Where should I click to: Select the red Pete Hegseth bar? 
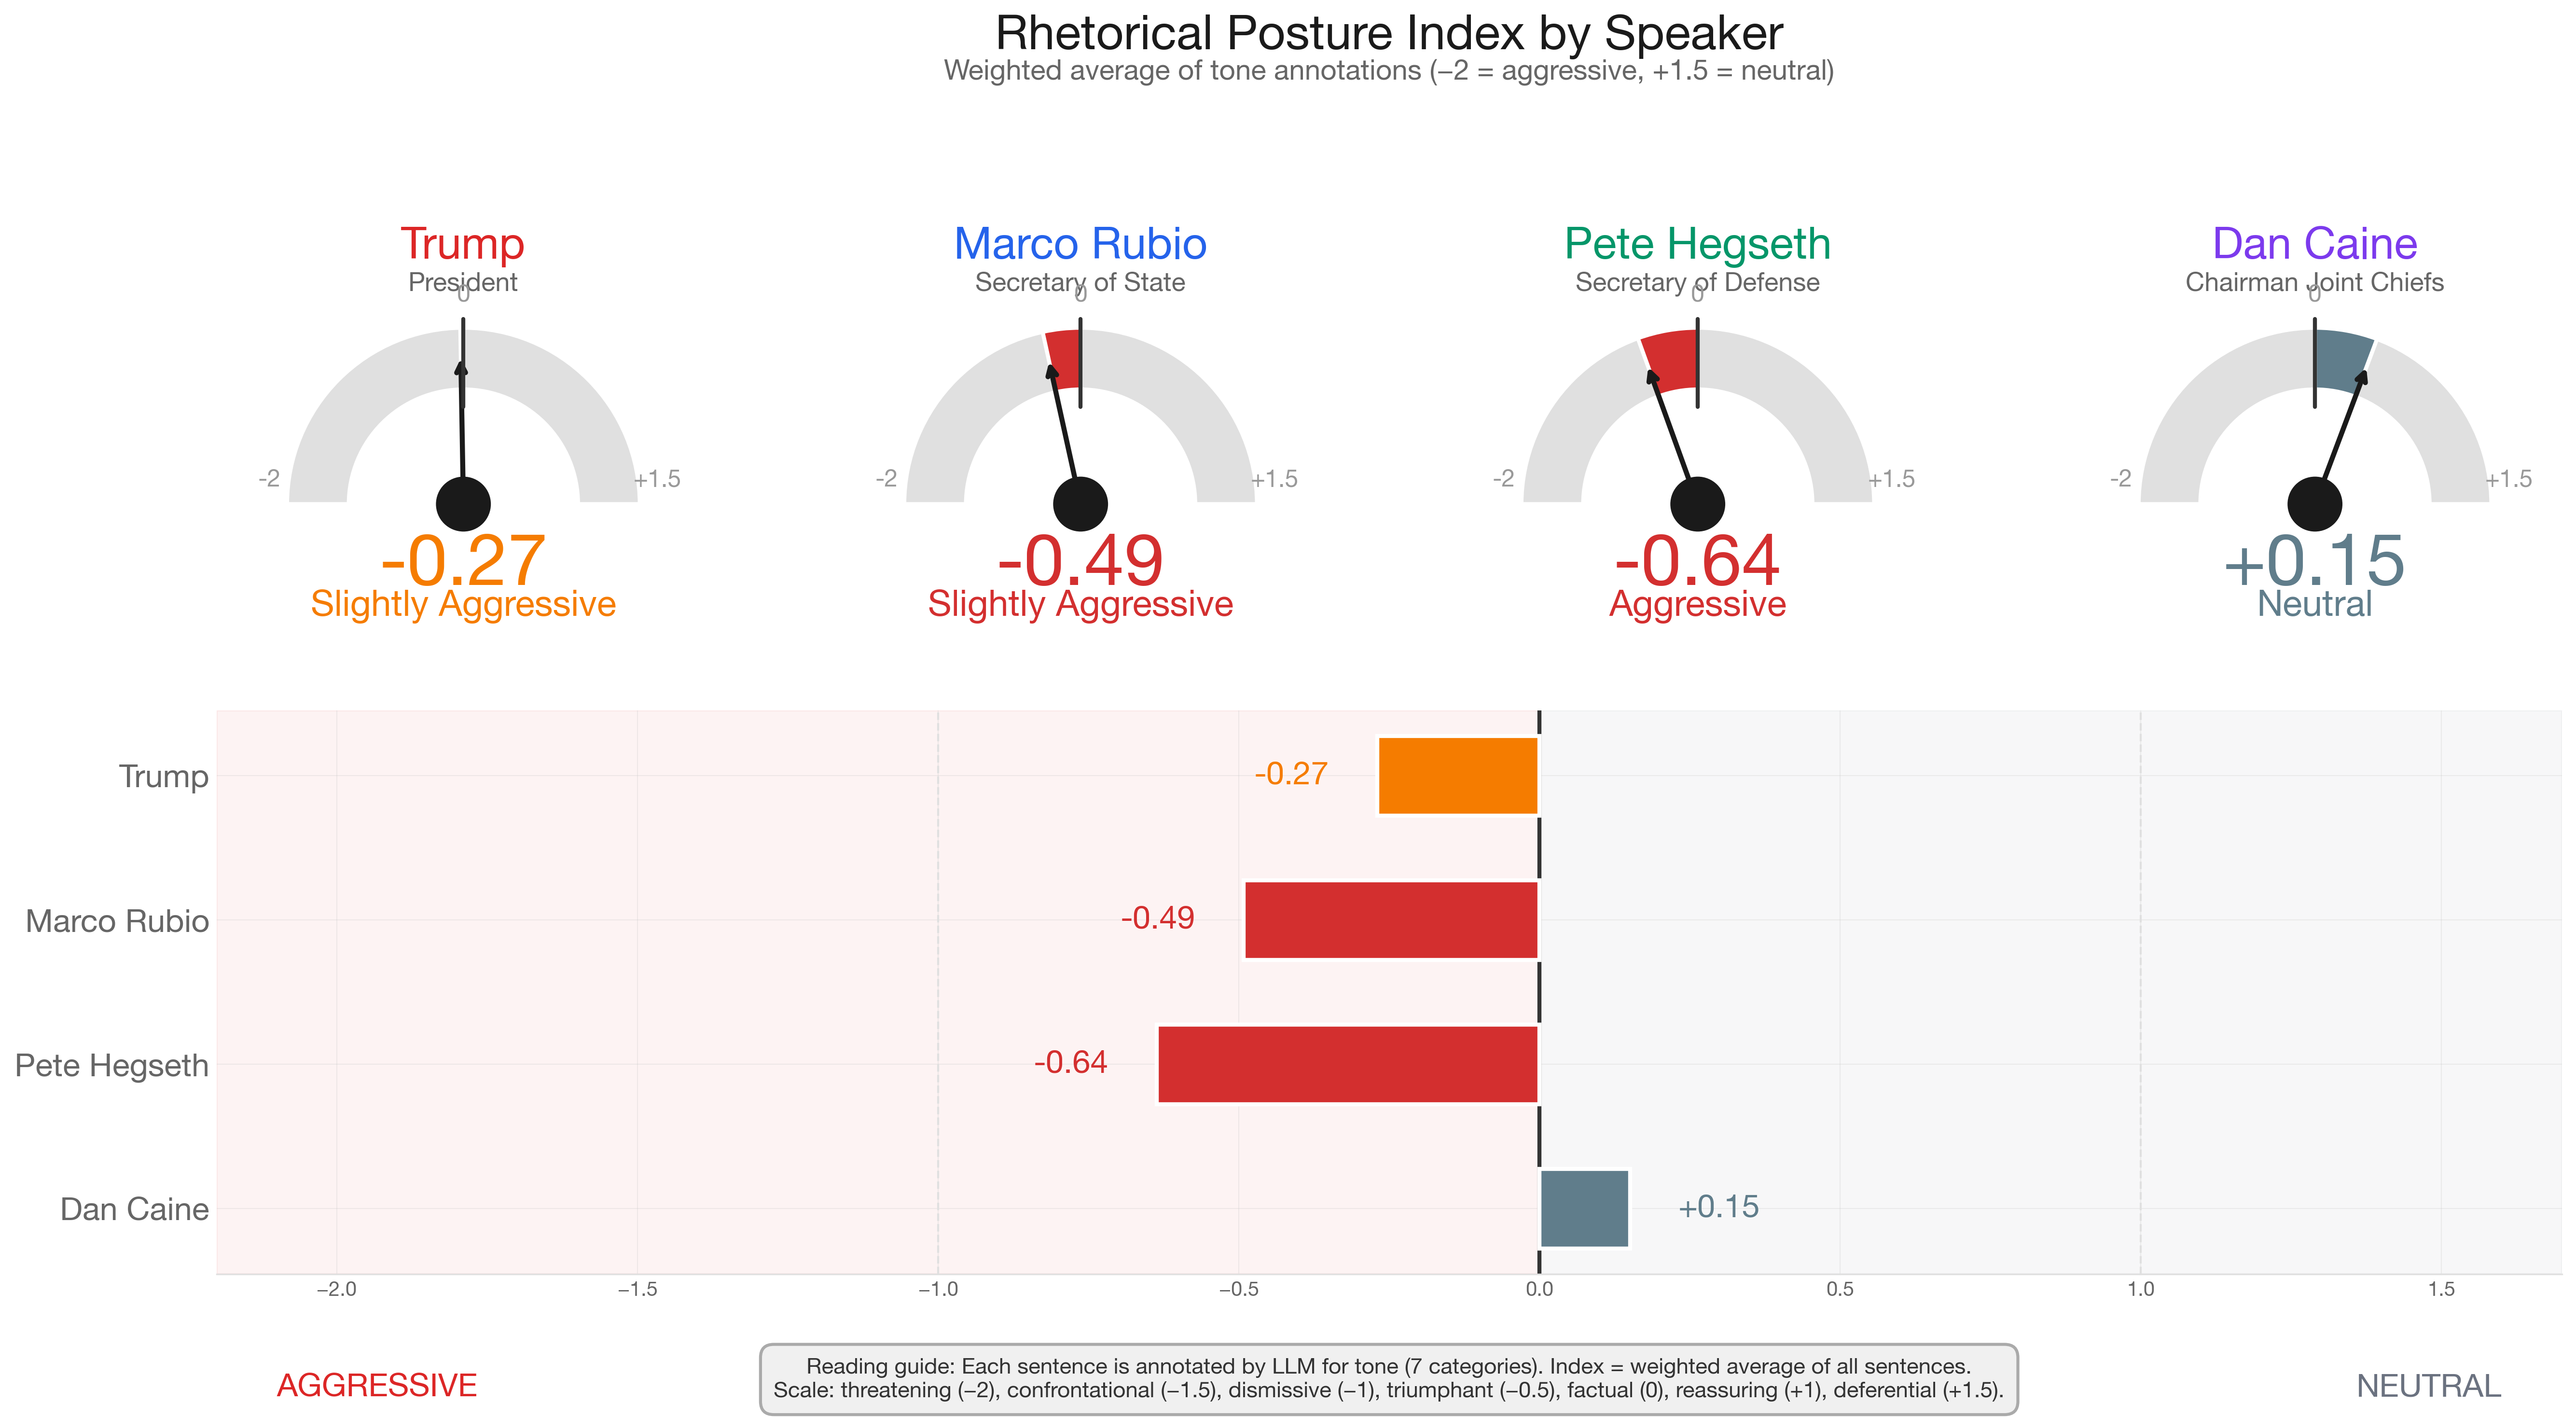(1347, 1064)
